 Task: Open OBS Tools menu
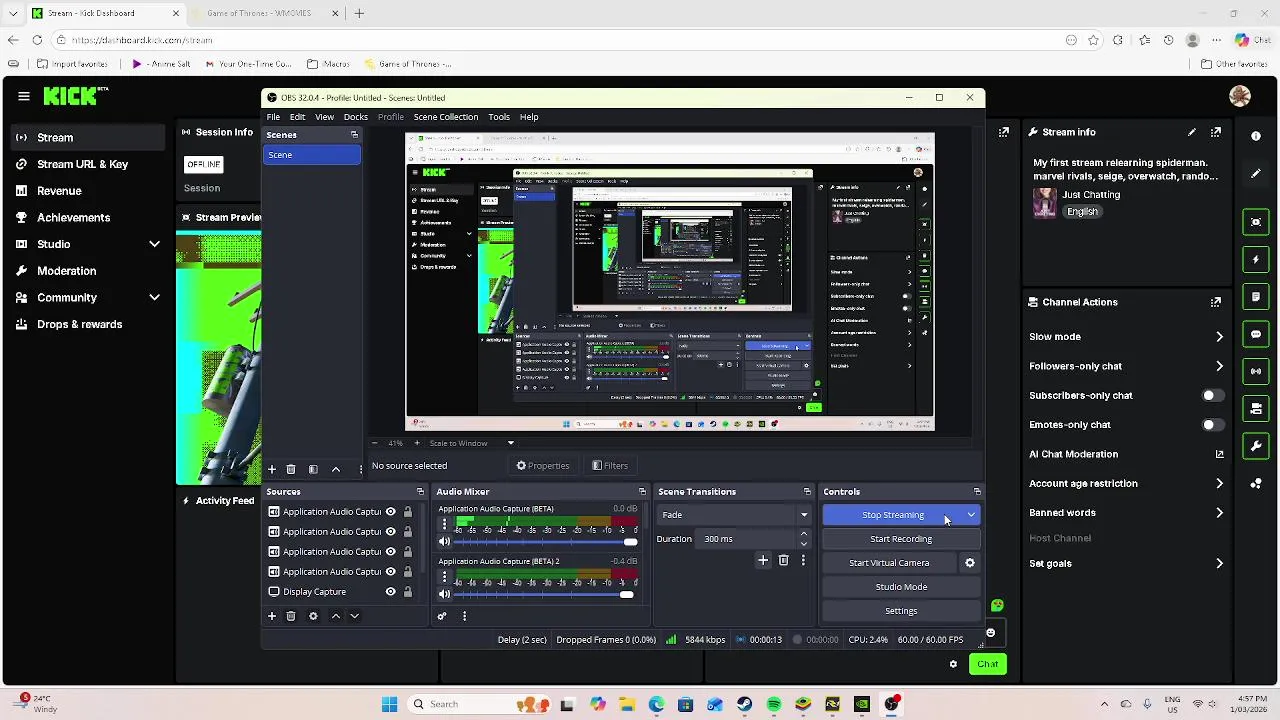tap(499, 117)
